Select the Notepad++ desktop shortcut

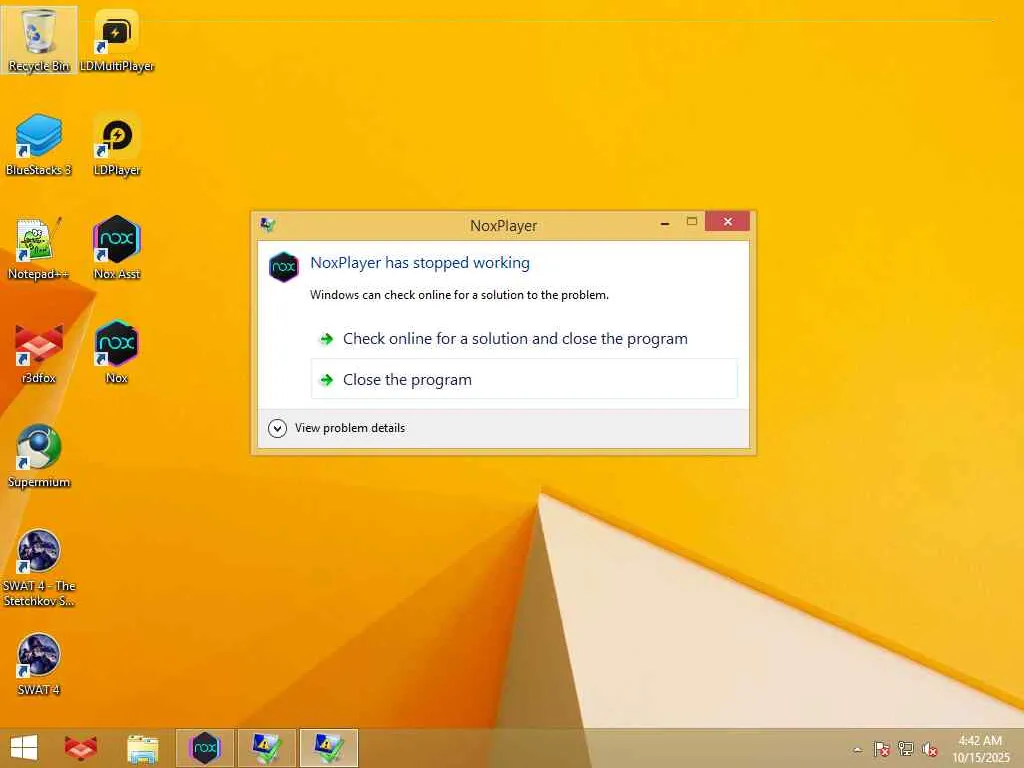39,248
